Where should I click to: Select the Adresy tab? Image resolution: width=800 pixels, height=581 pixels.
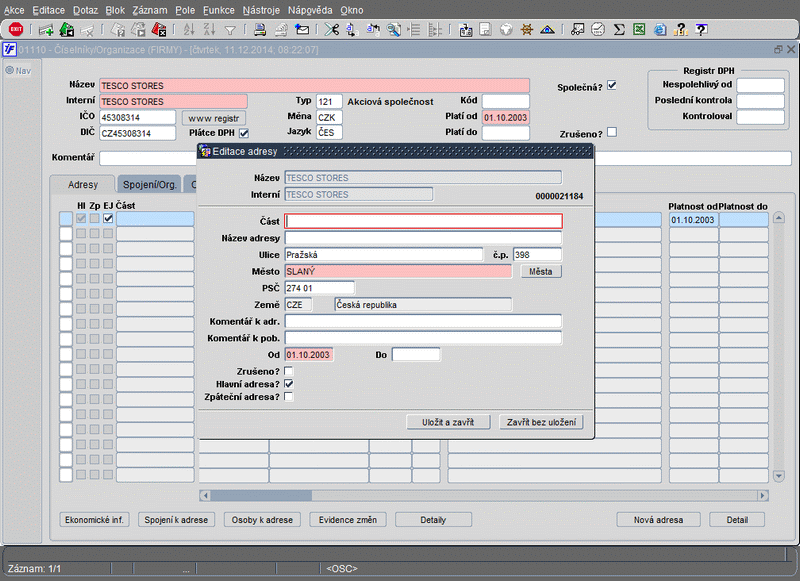coord(83,185)
